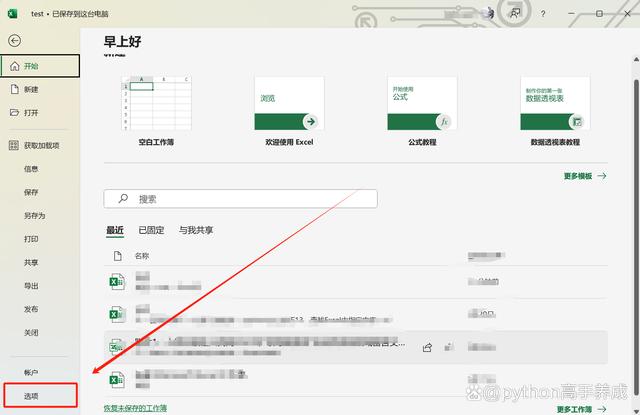Minimize the Excel window
The width and height of the screenshot is (640, 415).
tap(571, 13)
